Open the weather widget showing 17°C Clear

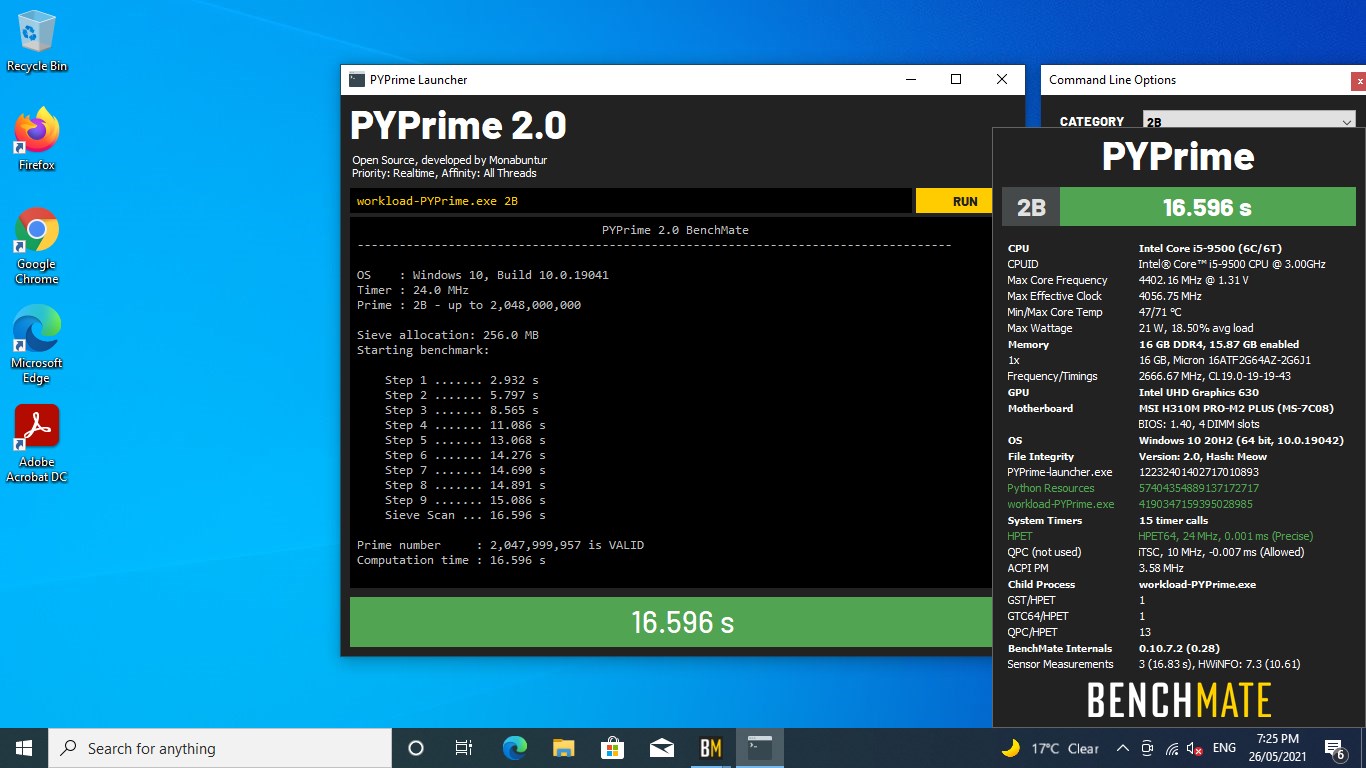click(1050, 748)
